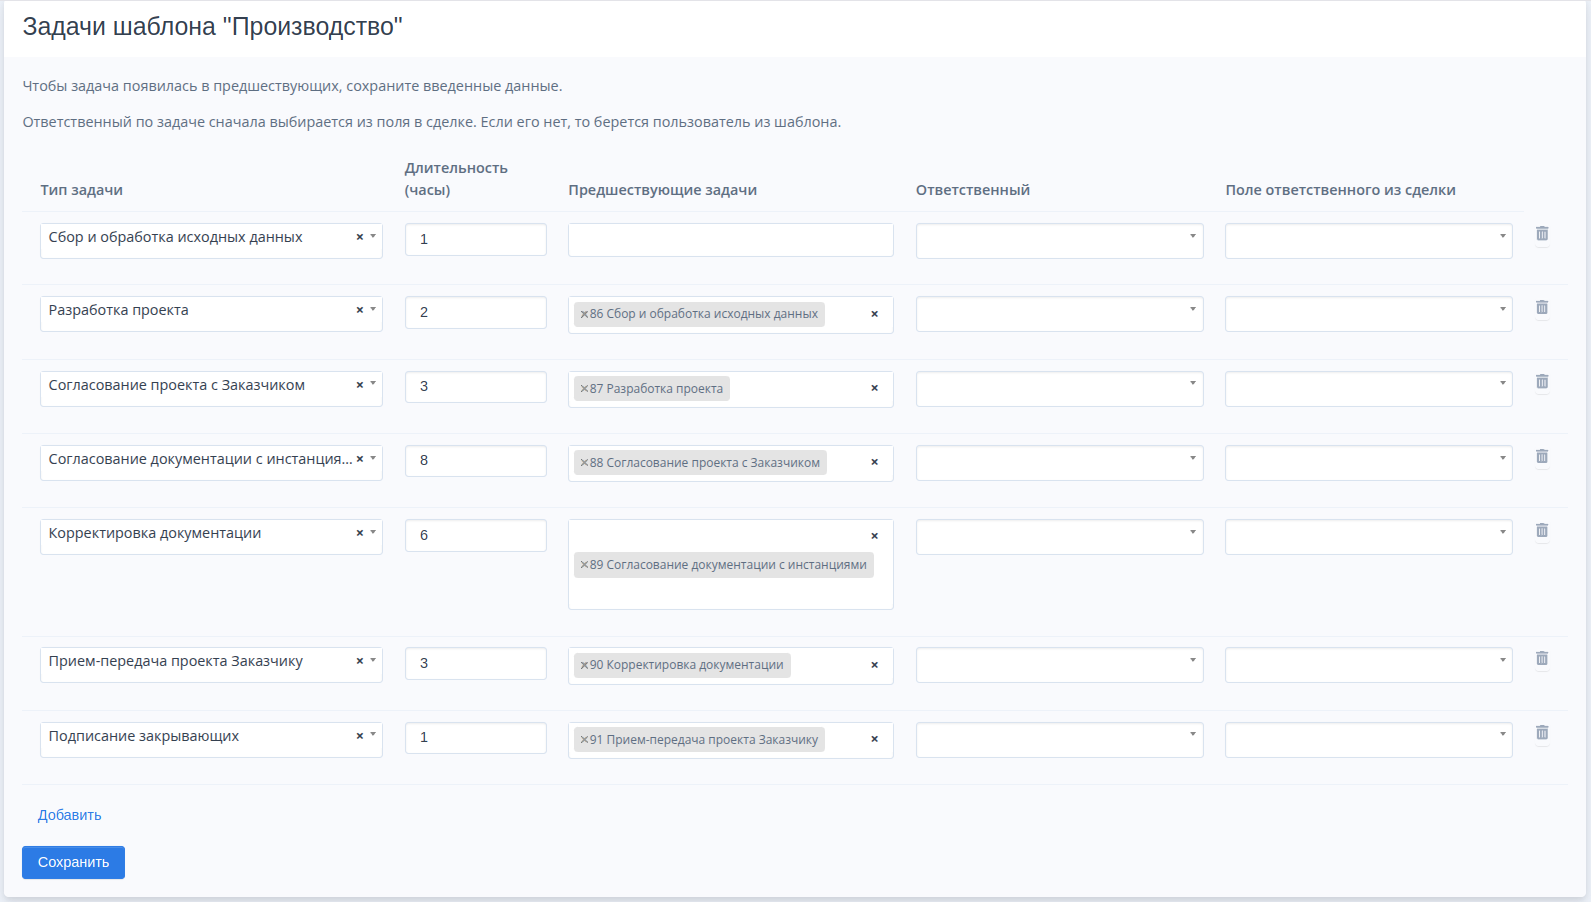Screen dimensions: 1591x902
Task: Clear all predecessors in 'Подписание закрывающих' row
Action: coord(874,739)
